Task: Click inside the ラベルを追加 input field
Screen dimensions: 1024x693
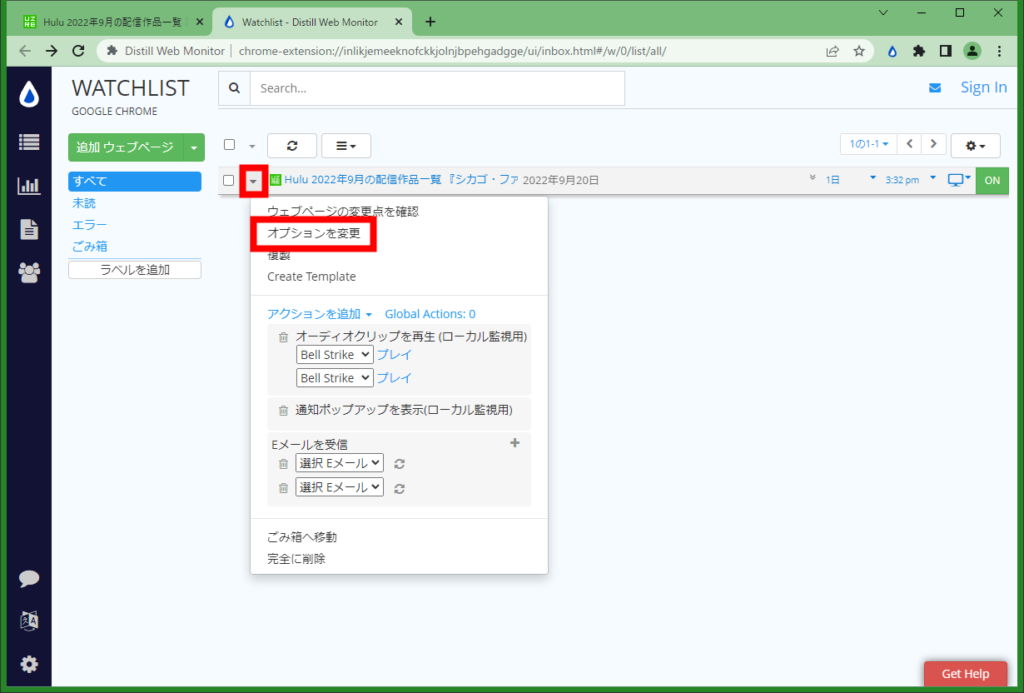Action: point(134,269)
